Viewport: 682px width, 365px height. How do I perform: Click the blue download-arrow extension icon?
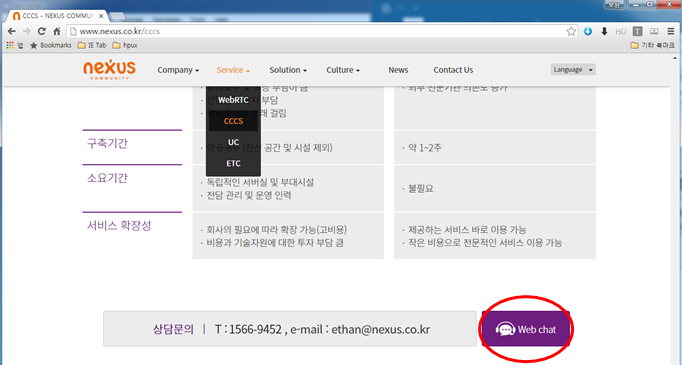point(588,31)
